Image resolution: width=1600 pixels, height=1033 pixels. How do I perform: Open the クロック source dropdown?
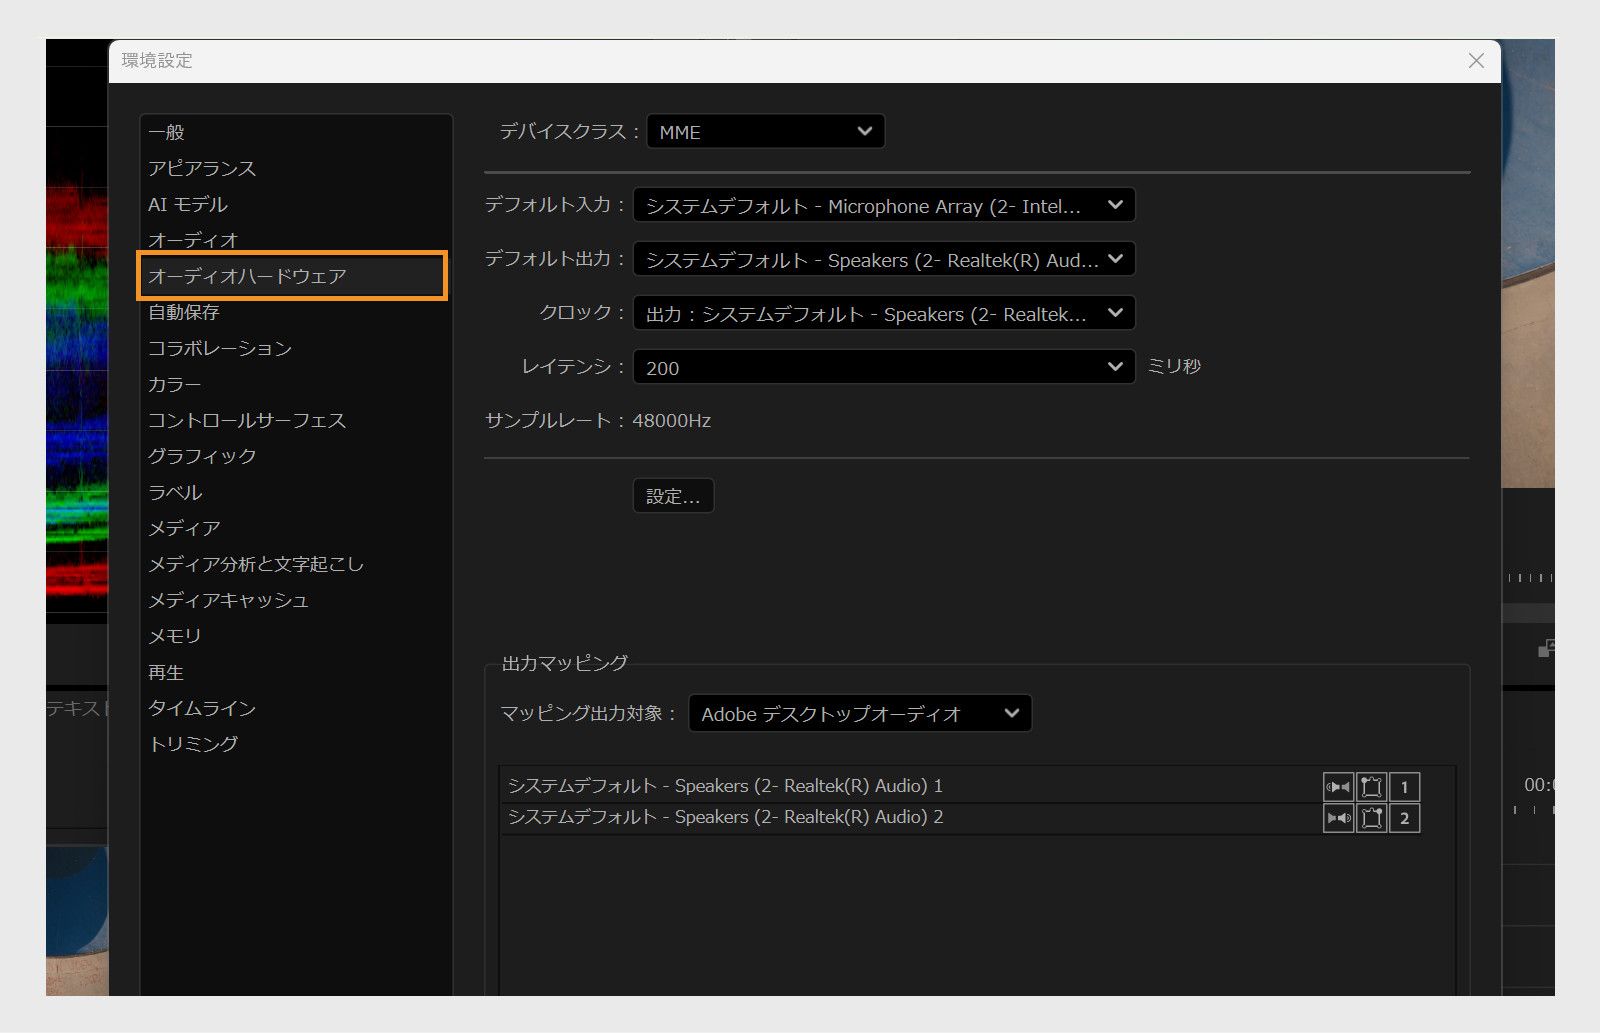coord(884,313)
